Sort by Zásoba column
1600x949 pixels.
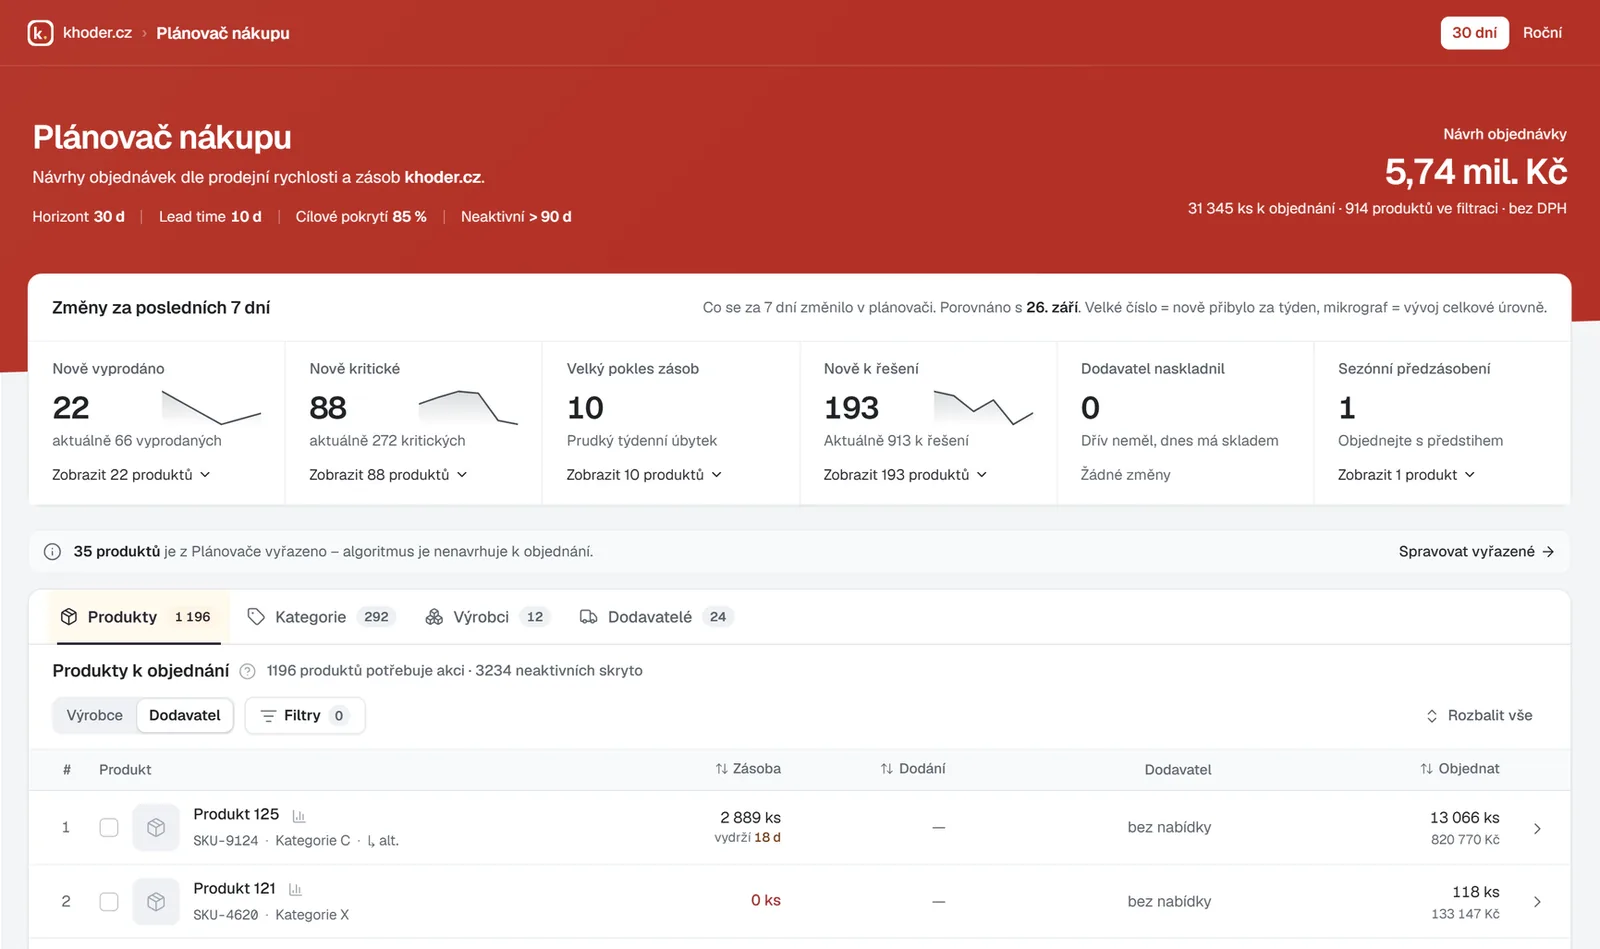748,769
